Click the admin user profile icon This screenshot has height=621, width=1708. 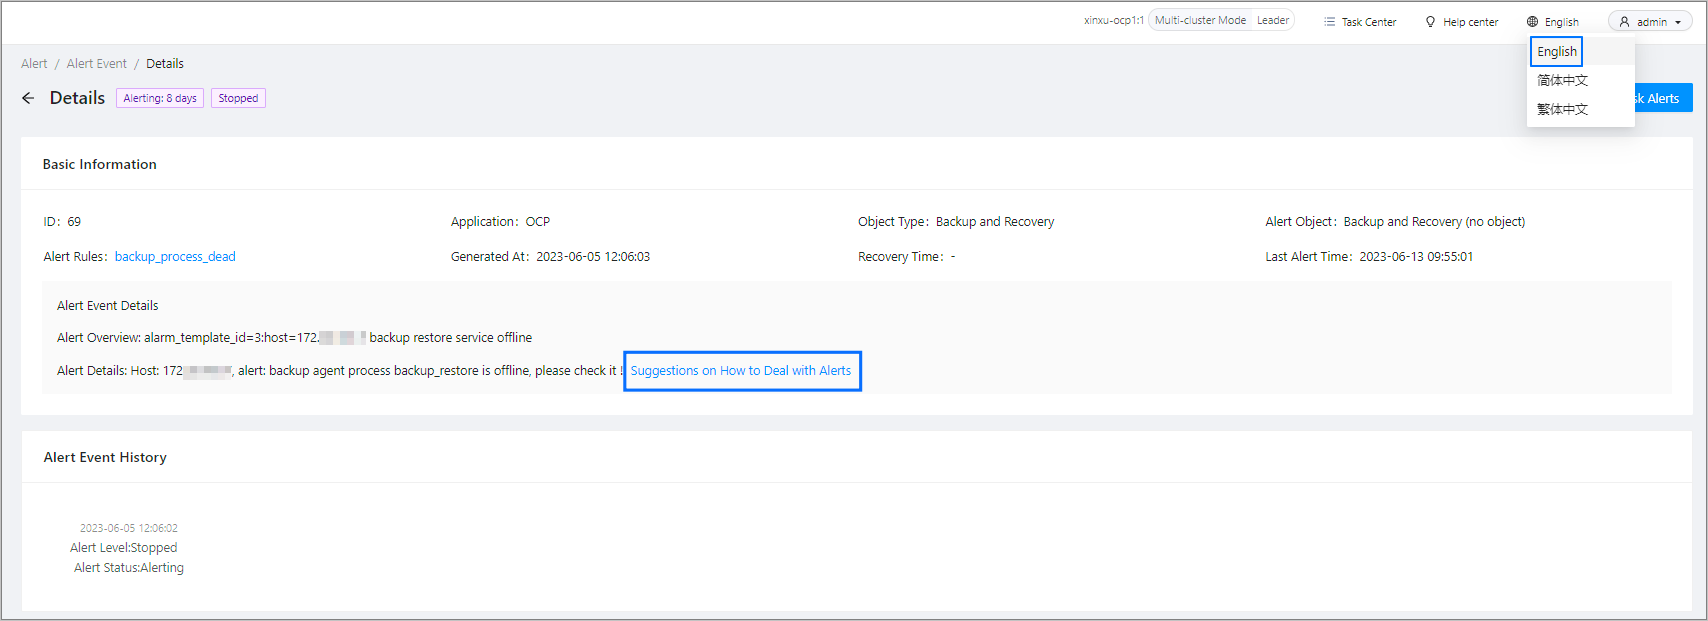click(x=1624, y=22)
